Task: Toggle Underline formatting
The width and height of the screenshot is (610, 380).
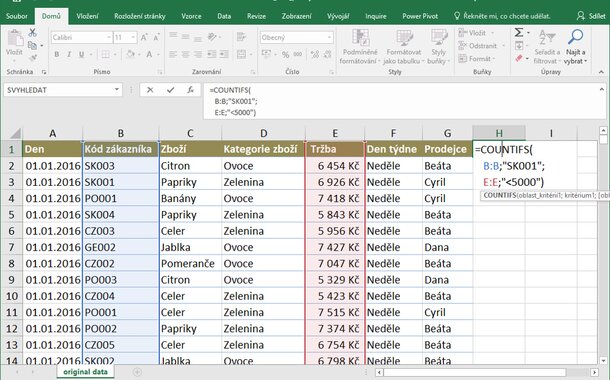Action: click(81, 54)
